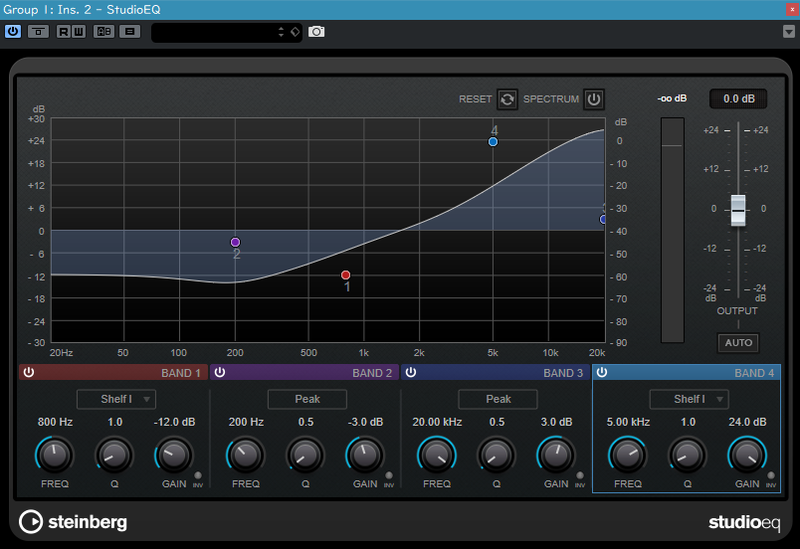Open Band 1 Shelf I filter type dropdown
The height and width of the screenshot is (549, 800).
(116, 399)
